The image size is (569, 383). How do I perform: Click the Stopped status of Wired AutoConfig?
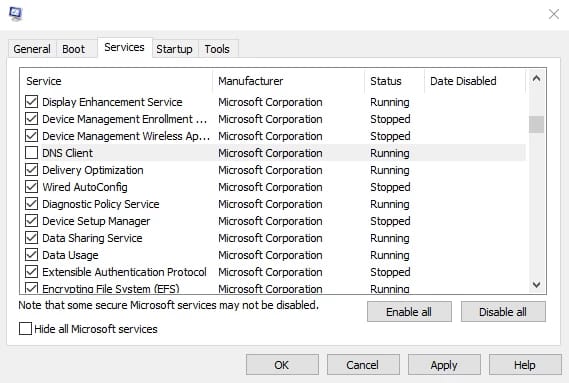(x=390, y=187)
